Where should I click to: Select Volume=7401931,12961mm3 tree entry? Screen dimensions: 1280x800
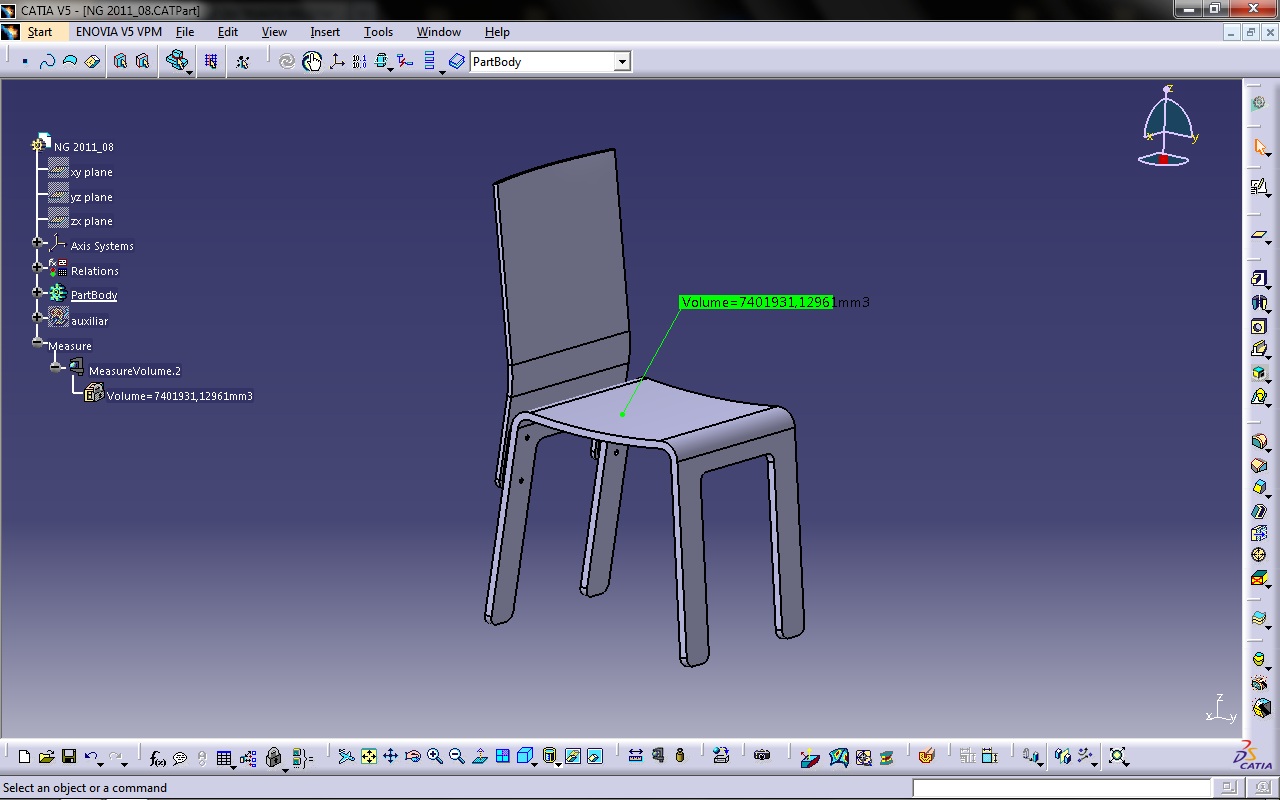pyautogui.click(x=180, y=396)
